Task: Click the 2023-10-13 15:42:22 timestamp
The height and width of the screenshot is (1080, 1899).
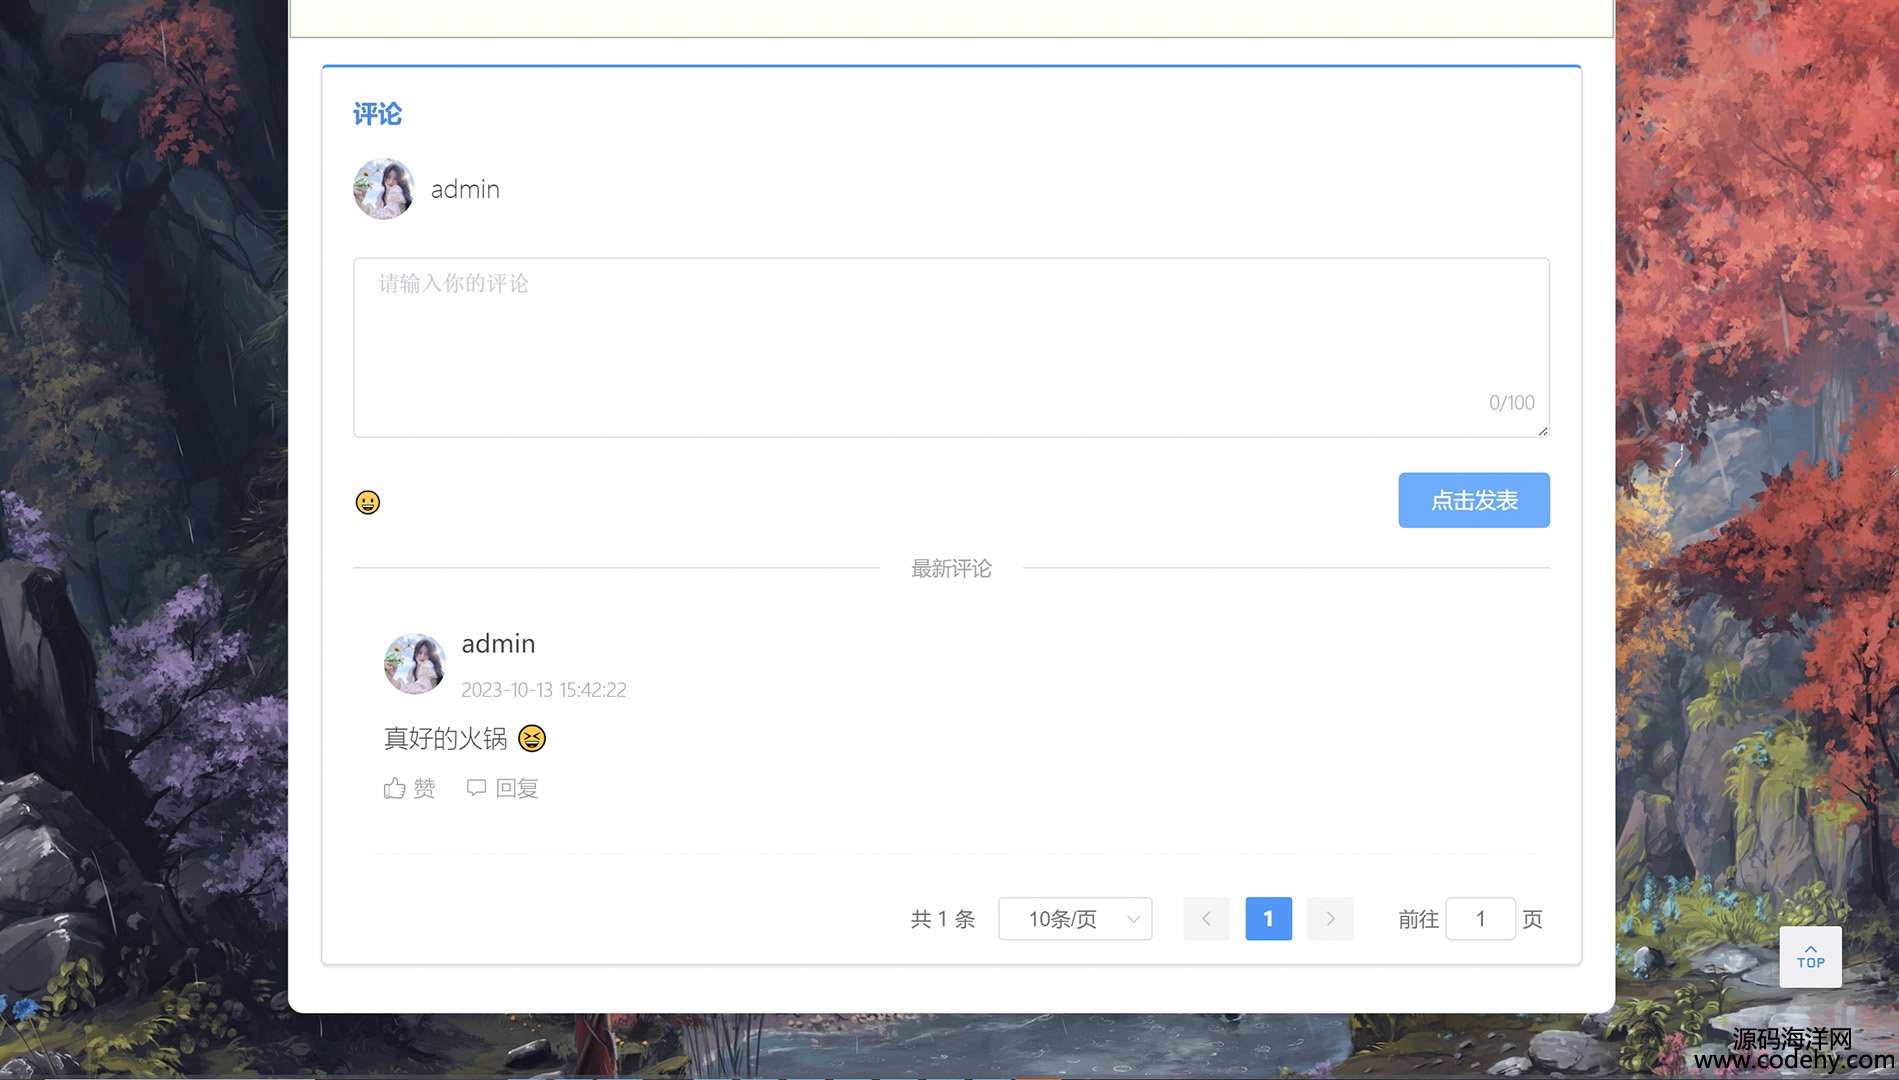Action: coord(543,690)
